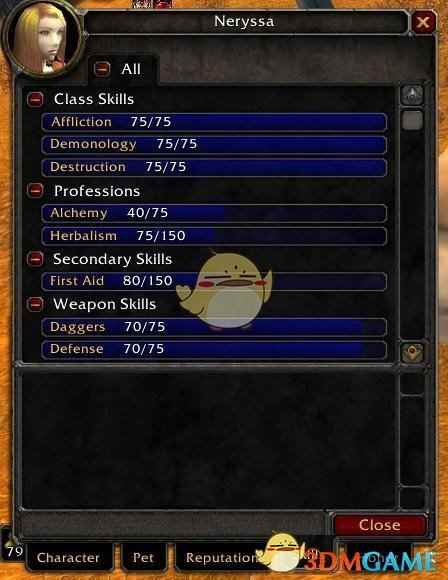Screen dimensions: 448x580
Task: Switch to the Reputation tab
Action: tap(221, 557)
